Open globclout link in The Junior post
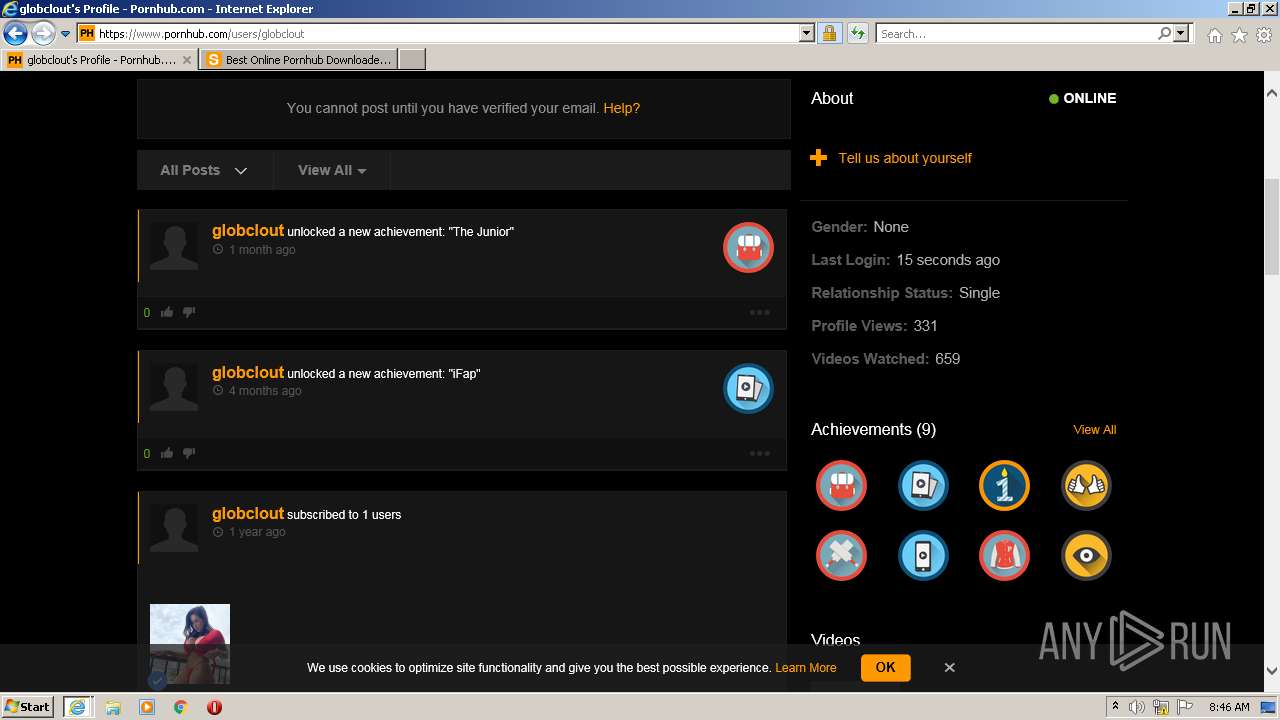 tap(248, 230)
